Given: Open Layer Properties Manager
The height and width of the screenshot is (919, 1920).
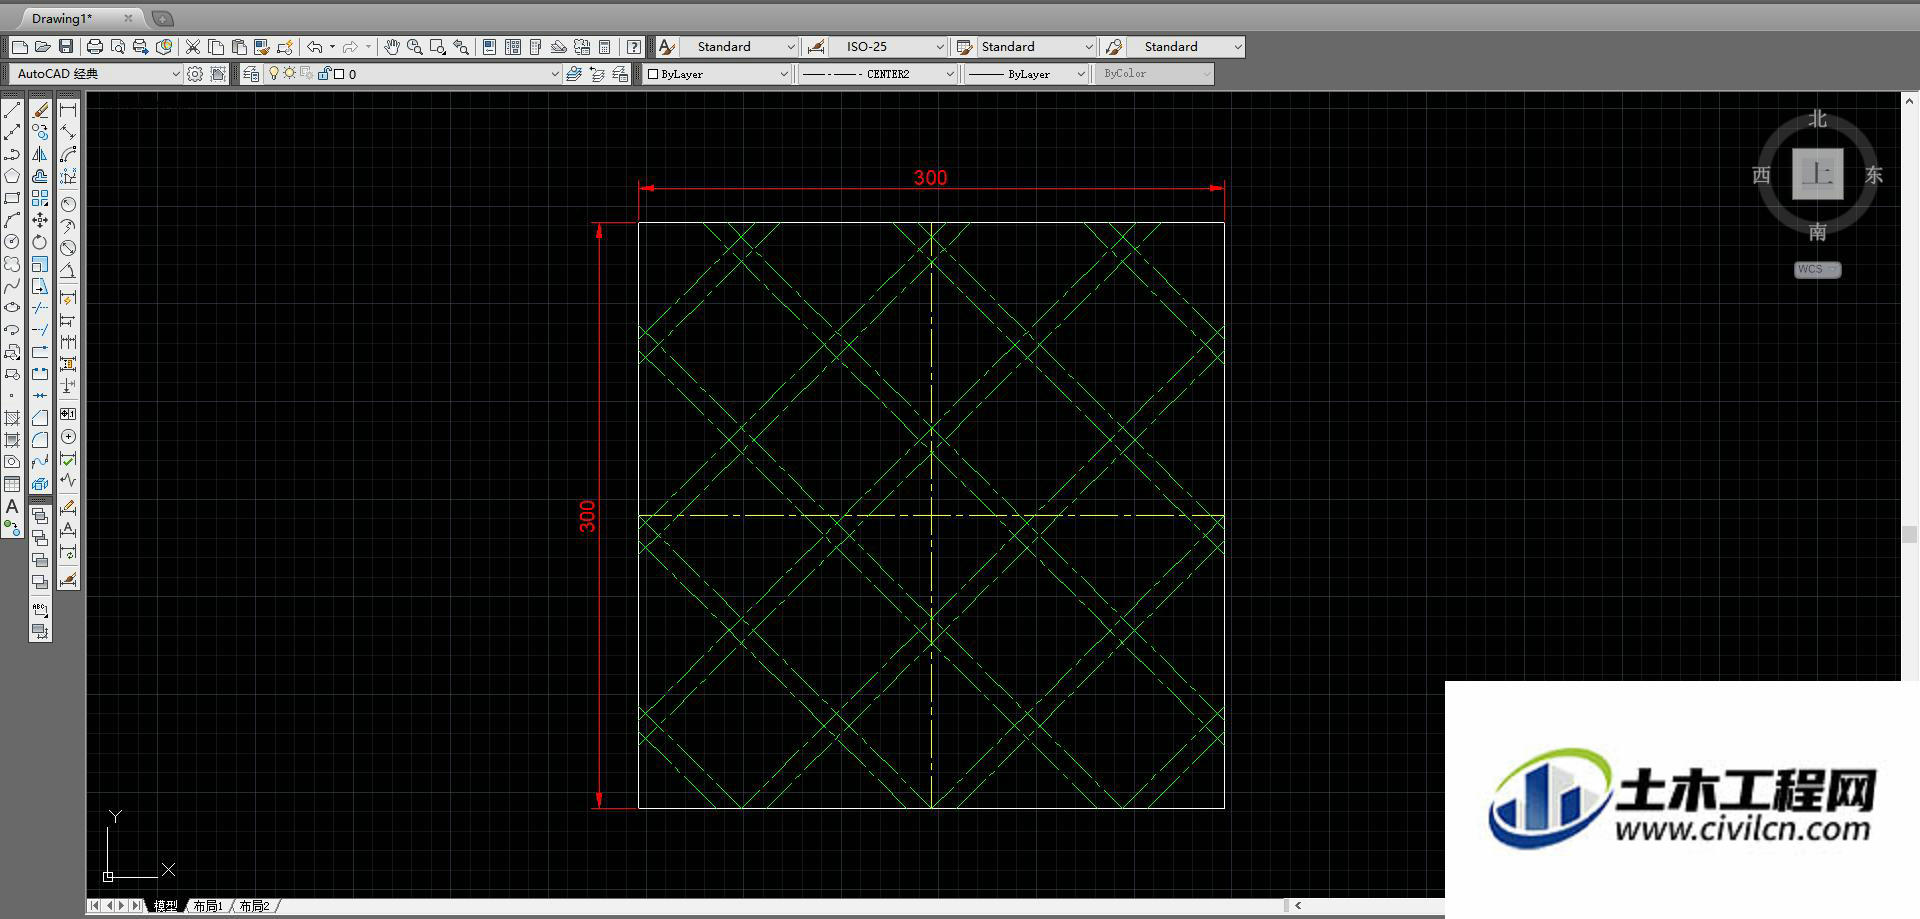Looking at the screenshot, I should [251, 74].
